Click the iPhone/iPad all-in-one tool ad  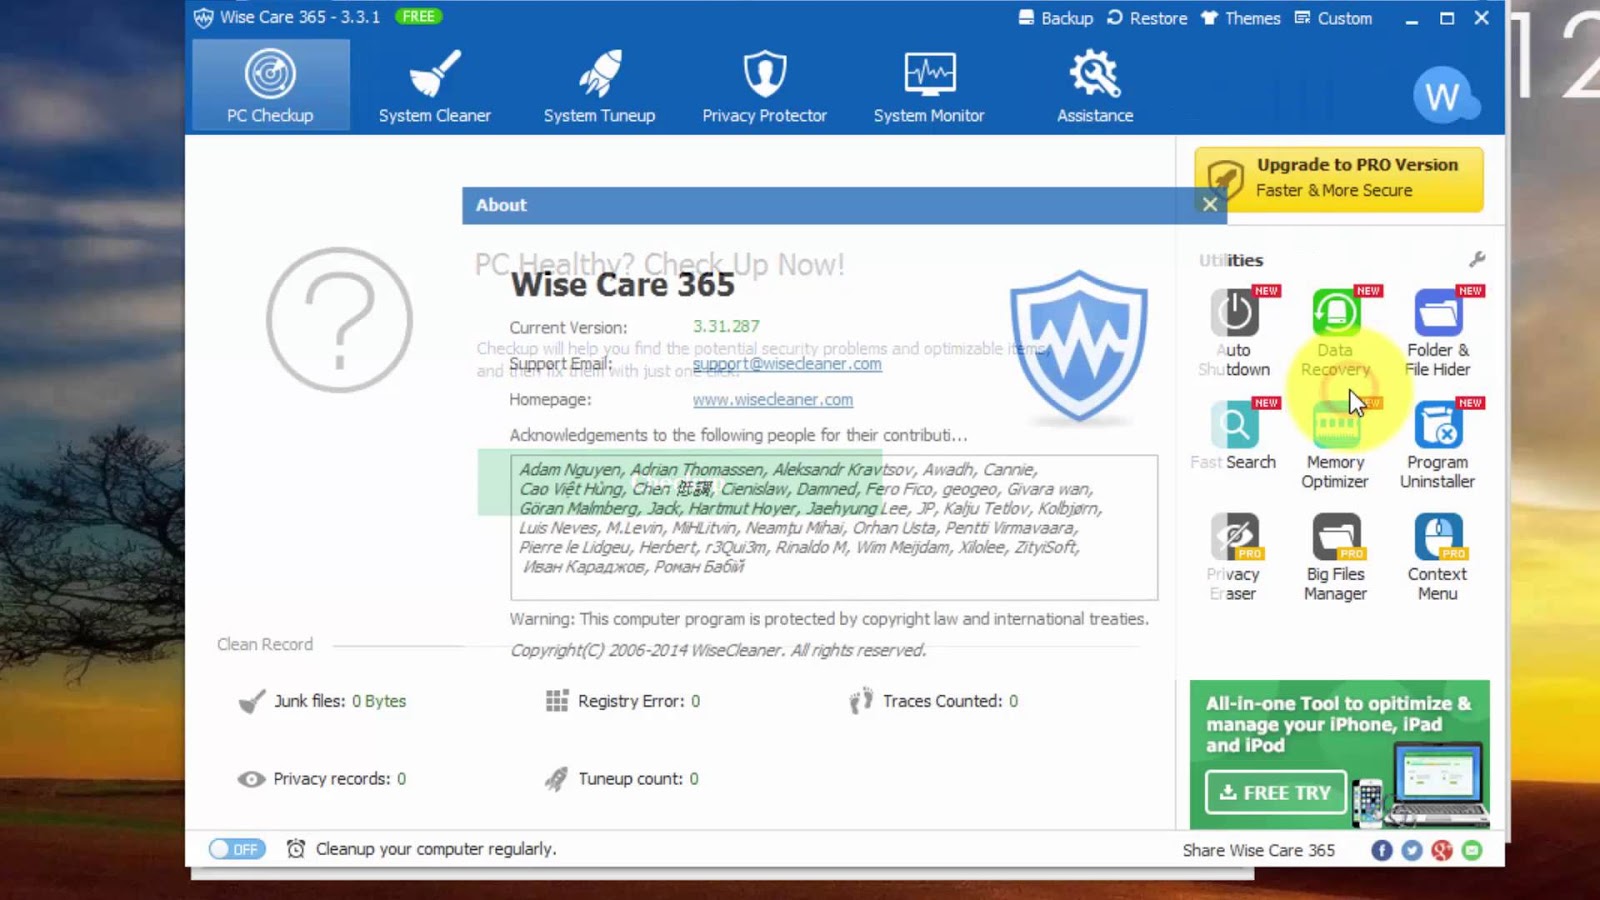(x=1340, y=754)
